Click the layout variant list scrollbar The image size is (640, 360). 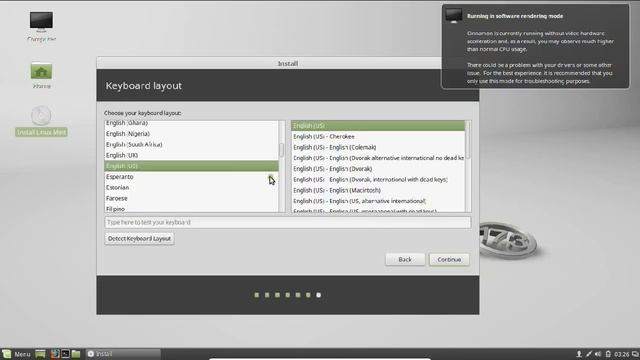coord(468,140)
